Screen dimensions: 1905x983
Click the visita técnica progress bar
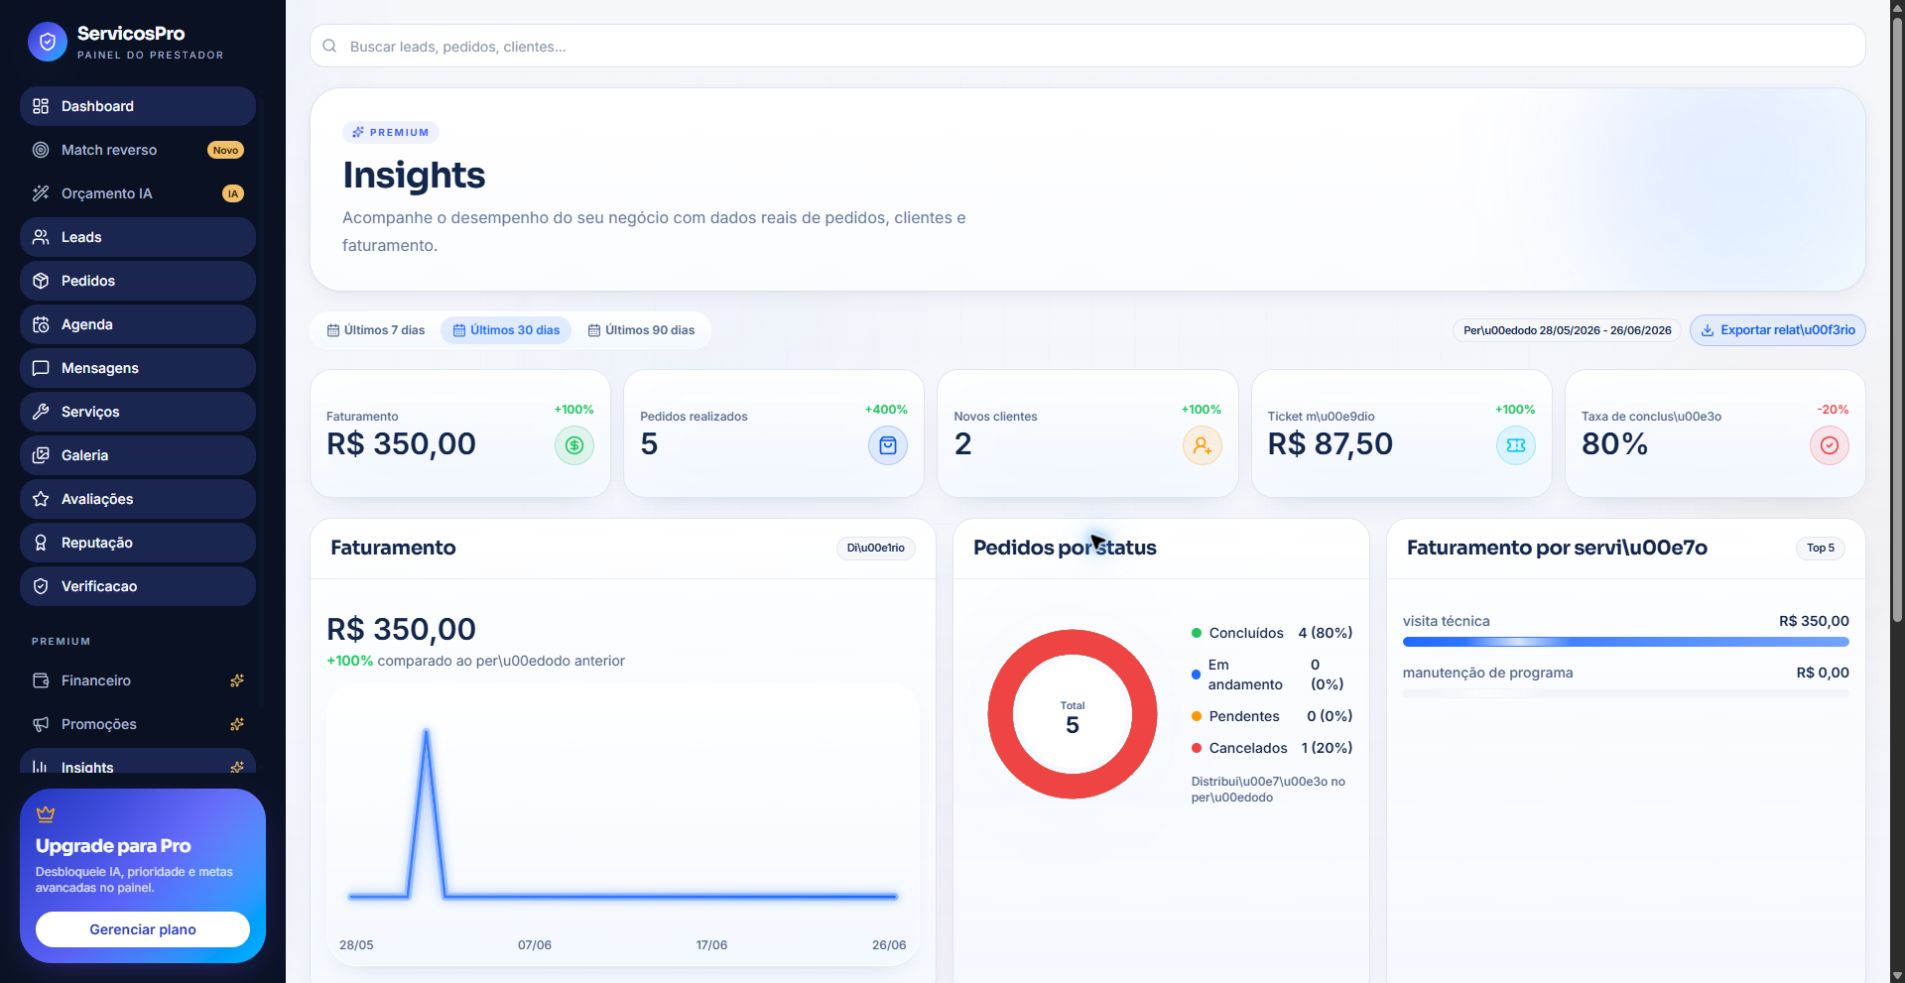(x=1626, y=642)
